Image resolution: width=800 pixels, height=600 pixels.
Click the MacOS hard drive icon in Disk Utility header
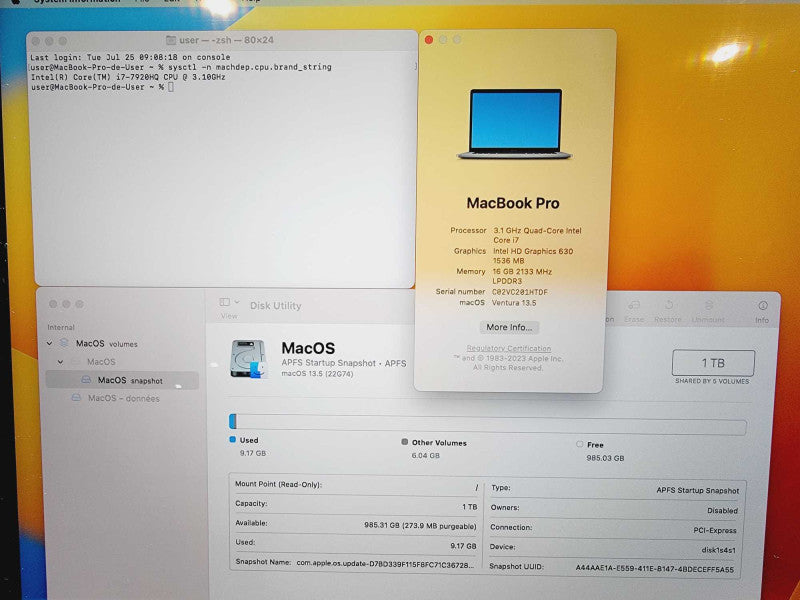[248, 359]
